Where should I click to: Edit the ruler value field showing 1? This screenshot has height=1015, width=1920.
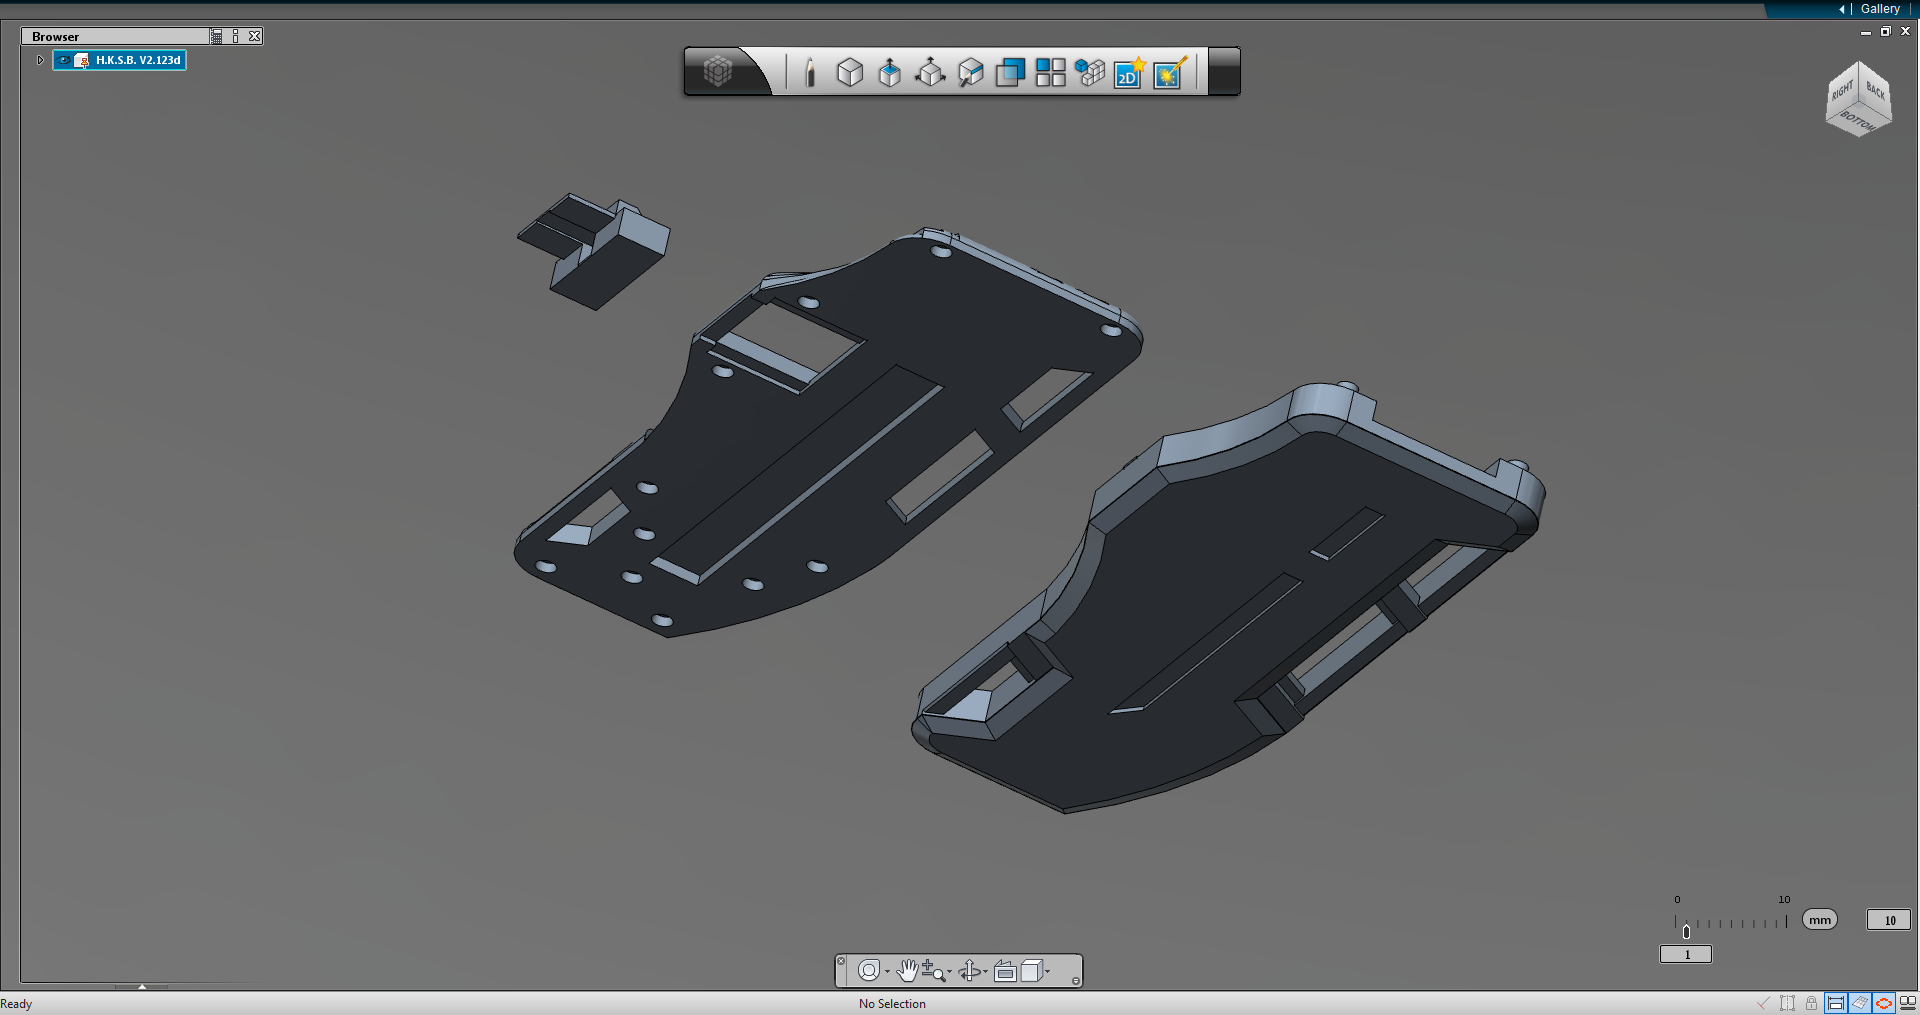click(1686, 955)
